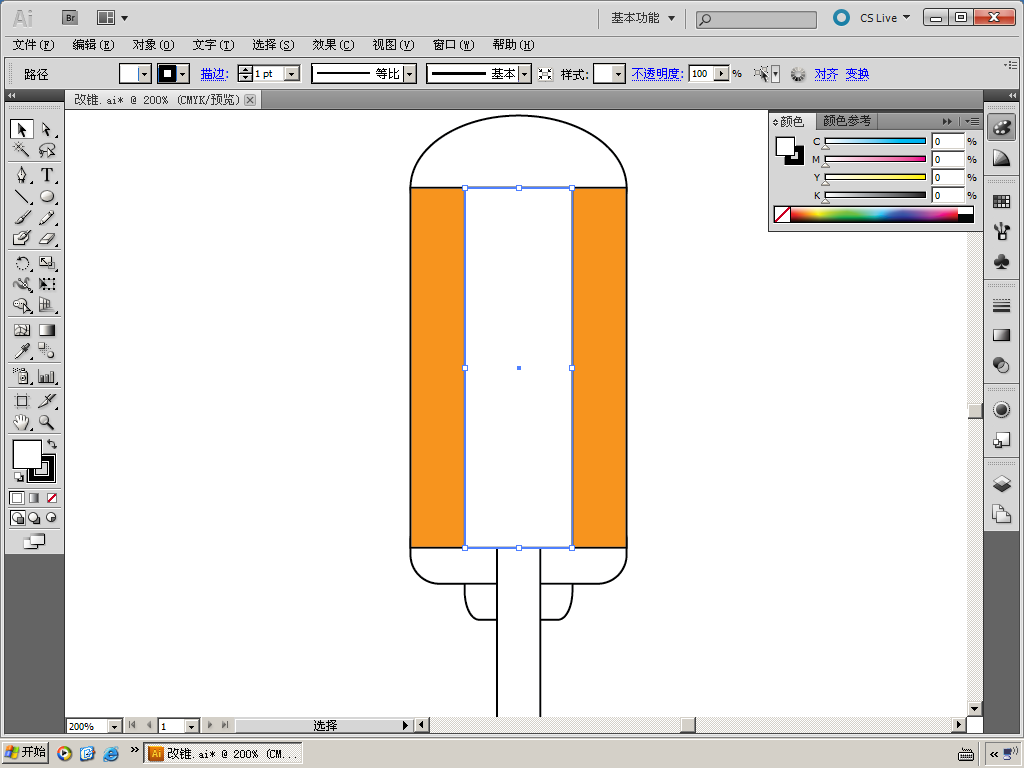Viewport: 1024px width, 768px height.
Task: Click the 描边 stroke link
Action: 214,74
